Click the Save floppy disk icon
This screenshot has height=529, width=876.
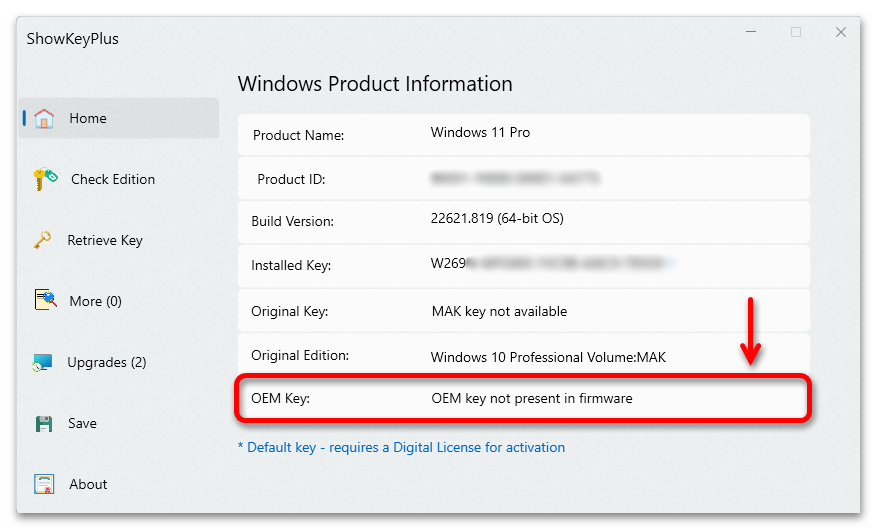click(x=44, y=423)
